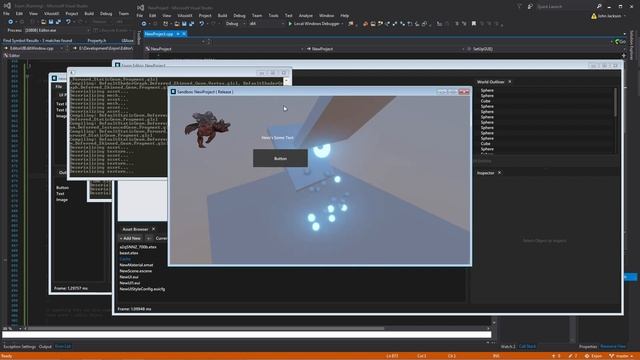Select NewScene.escene asset
The height and width of the screenshot is (360, 640).
(x=136, y=271)
